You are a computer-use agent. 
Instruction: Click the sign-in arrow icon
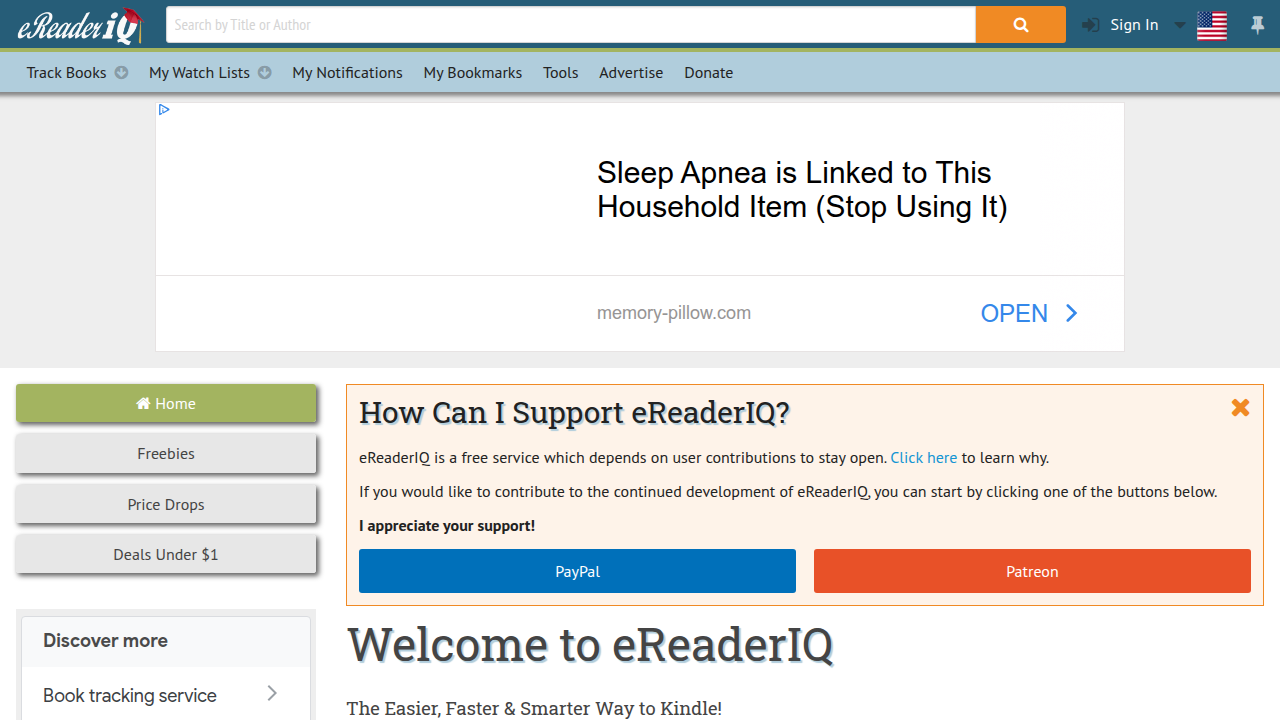tap(1090, 25)
